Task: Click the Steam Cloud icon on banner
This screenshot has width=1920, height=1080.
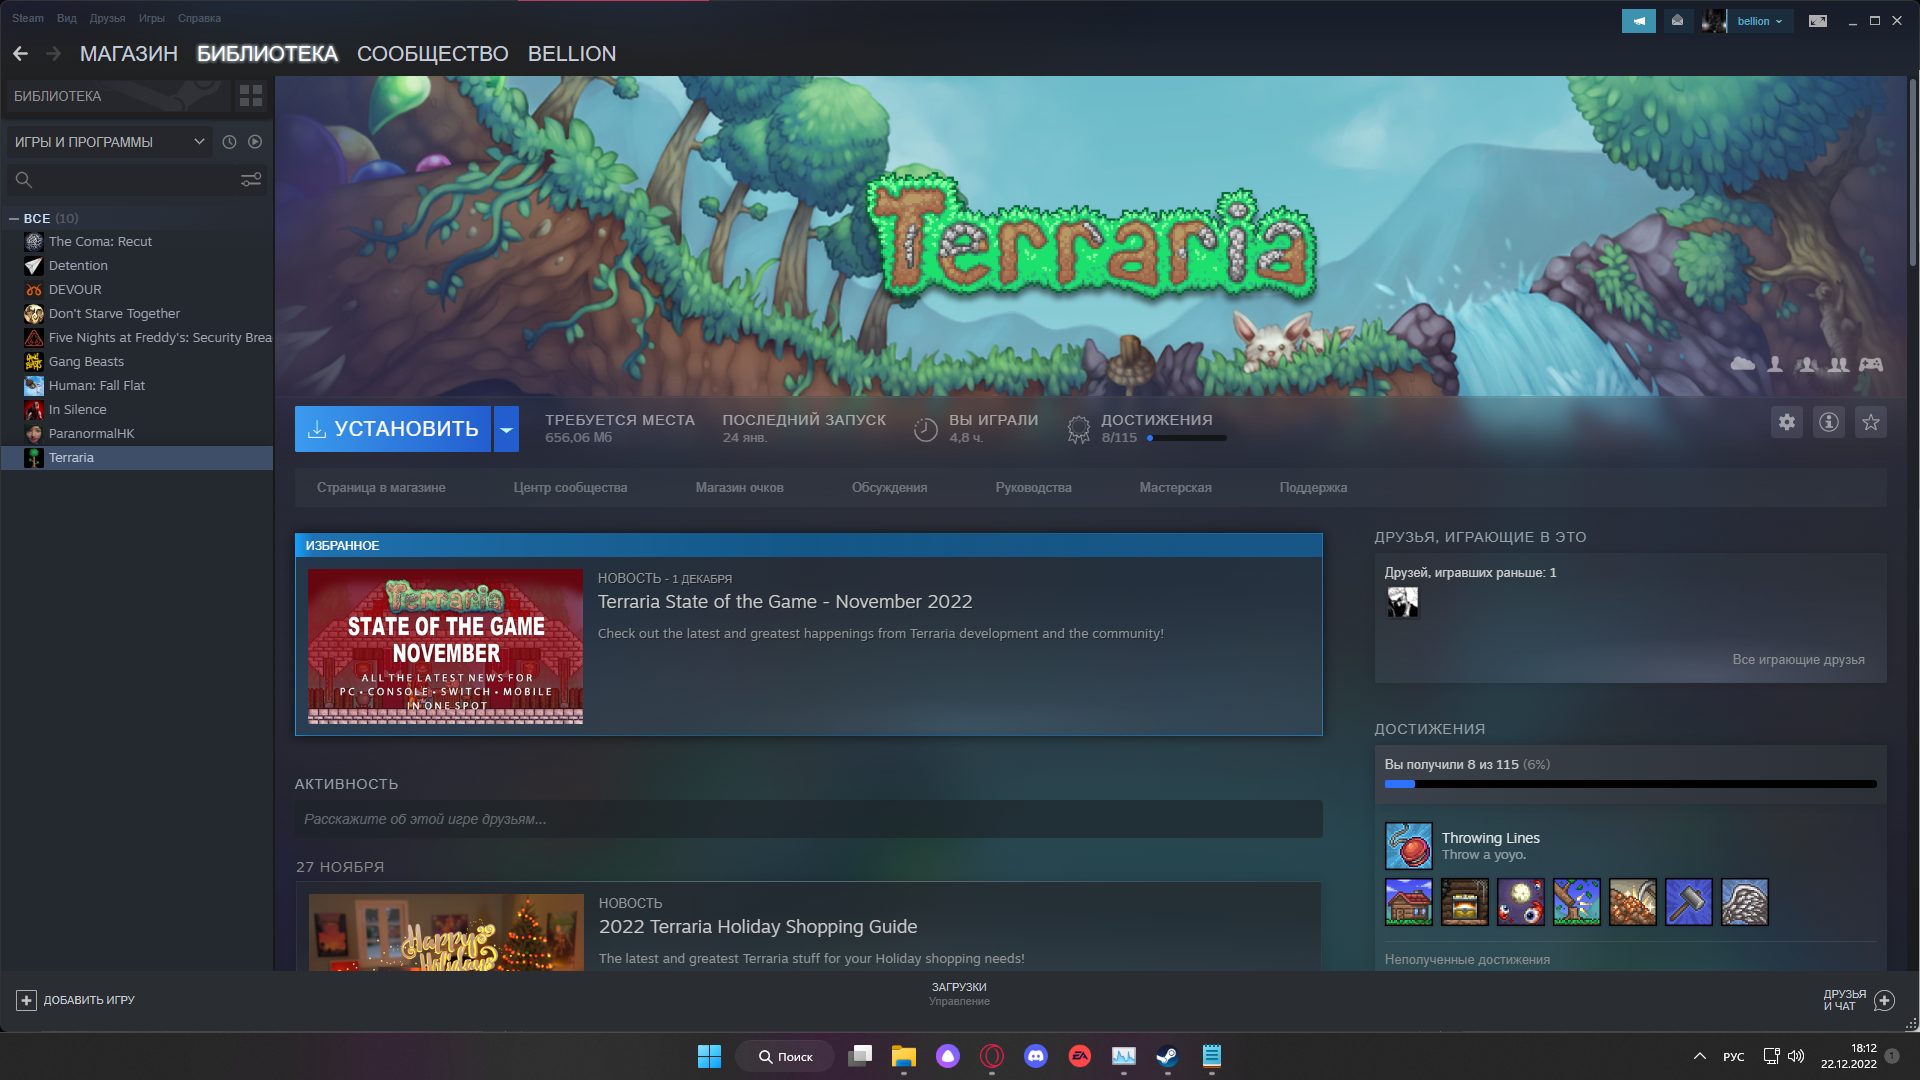Action: click(x=1743, y=364)
